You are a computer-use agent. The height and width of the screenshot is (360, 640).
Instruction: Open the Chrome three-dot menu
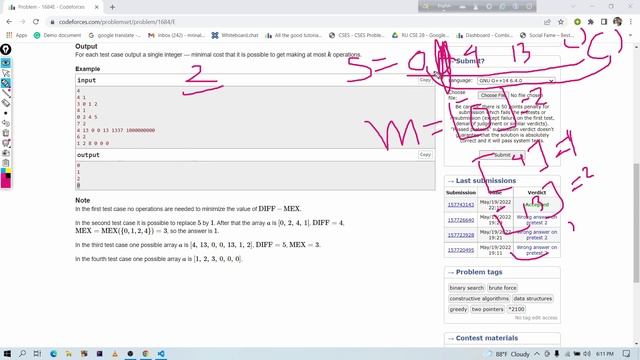[x=631, y=22]
